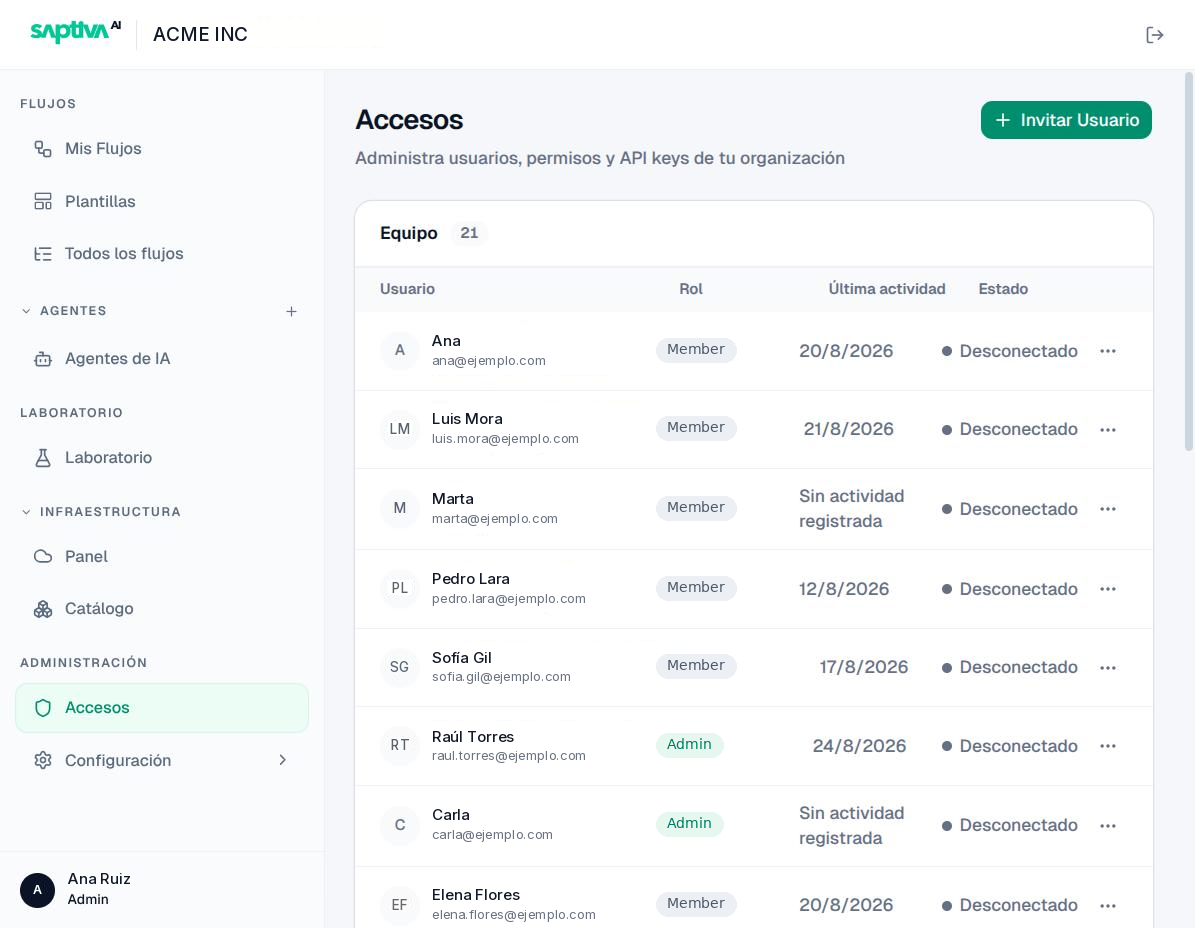Click the M avatar for Marta
Screen dimensions: 1195x928
point(399,508)
